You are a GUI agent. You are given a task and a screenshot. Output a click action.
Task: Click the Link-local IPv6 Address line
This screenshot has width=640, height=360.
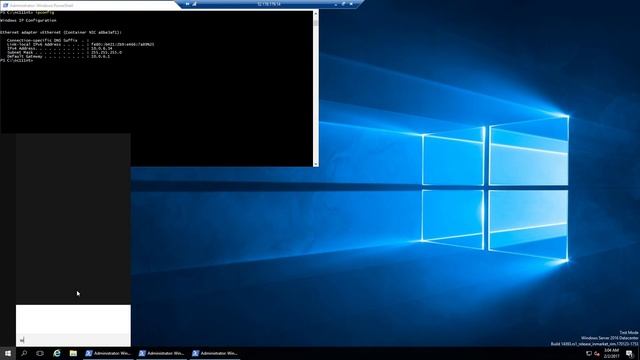coord(80,44)
